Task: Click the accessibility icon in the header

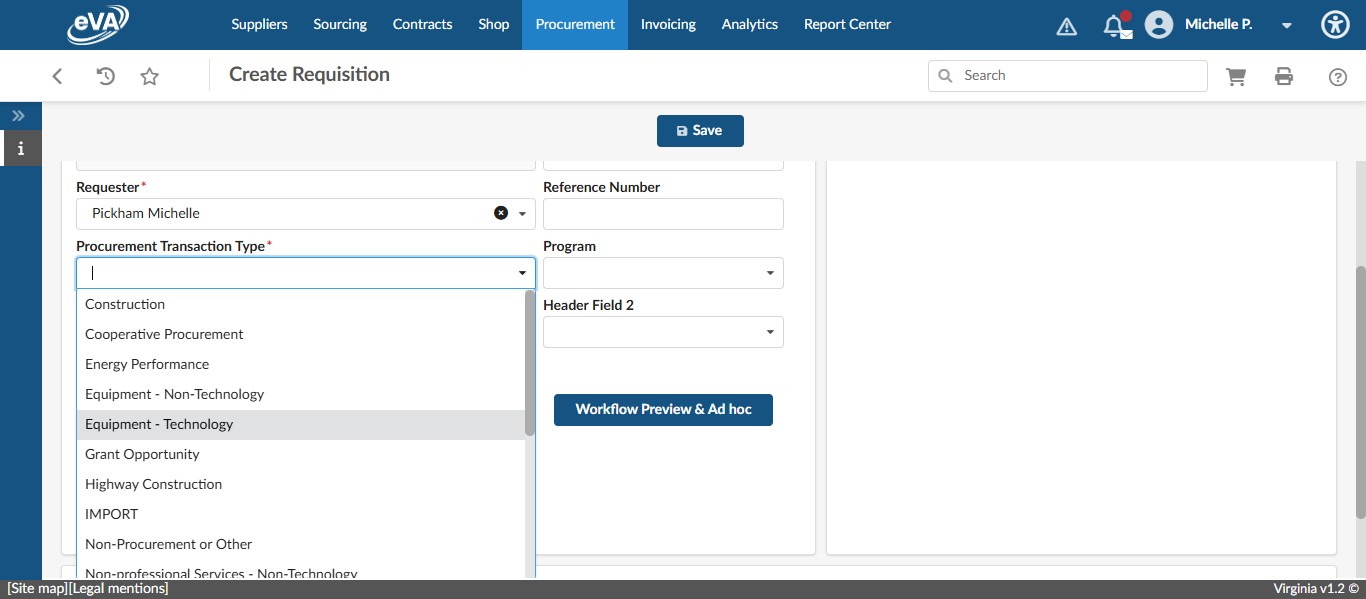Action: point(1335,25)
